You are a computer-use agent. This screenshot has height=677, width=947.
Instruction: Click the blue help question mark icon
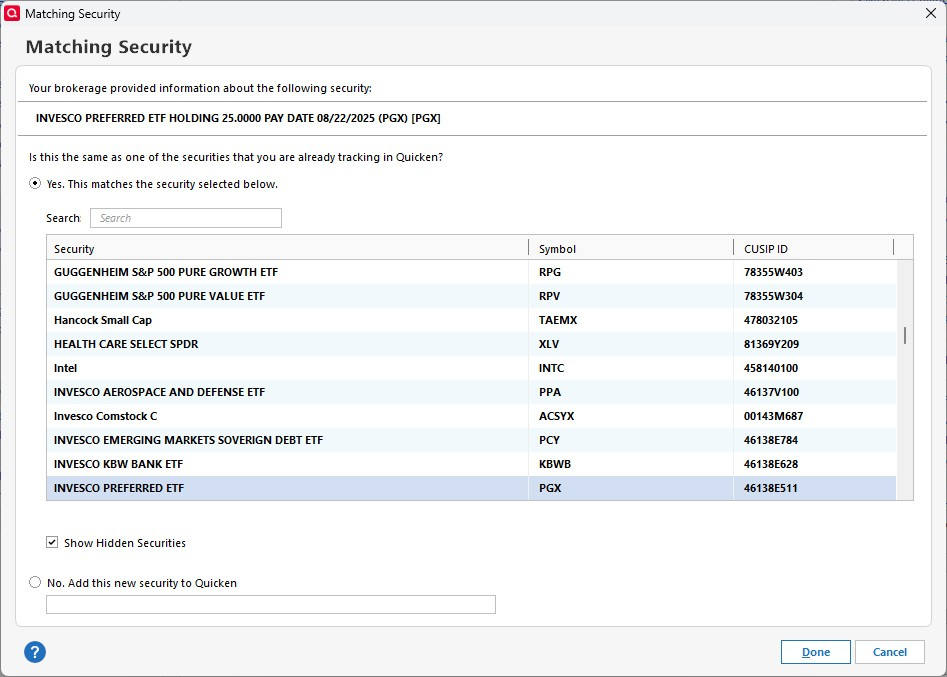click(35, 652)
